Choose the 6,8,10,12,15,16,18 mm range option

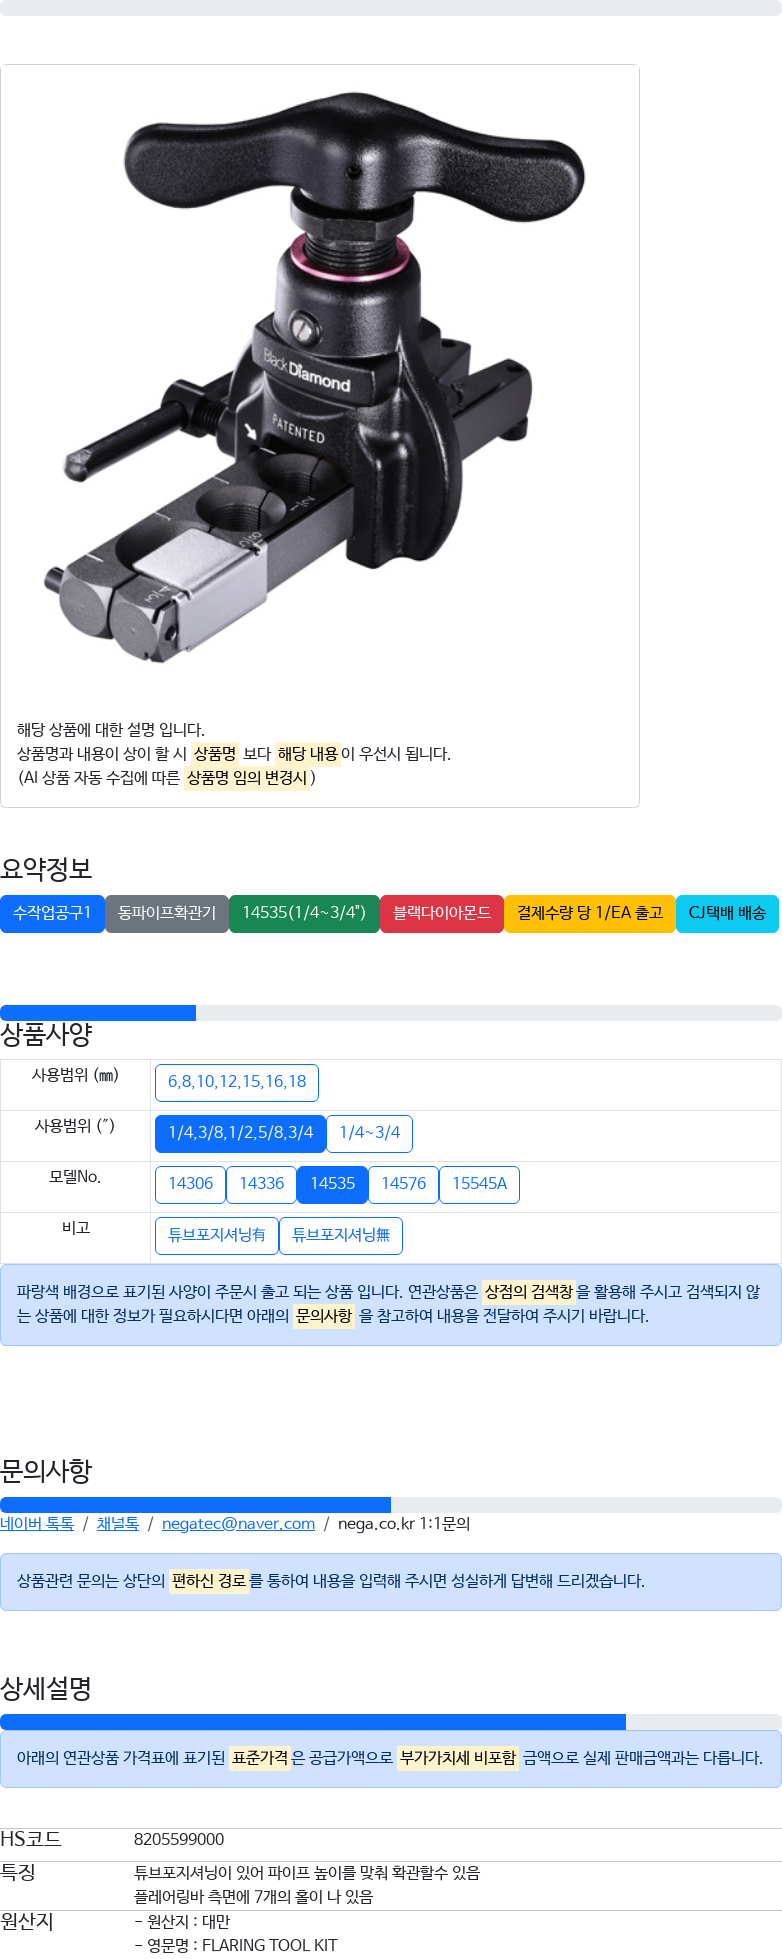237,1082
